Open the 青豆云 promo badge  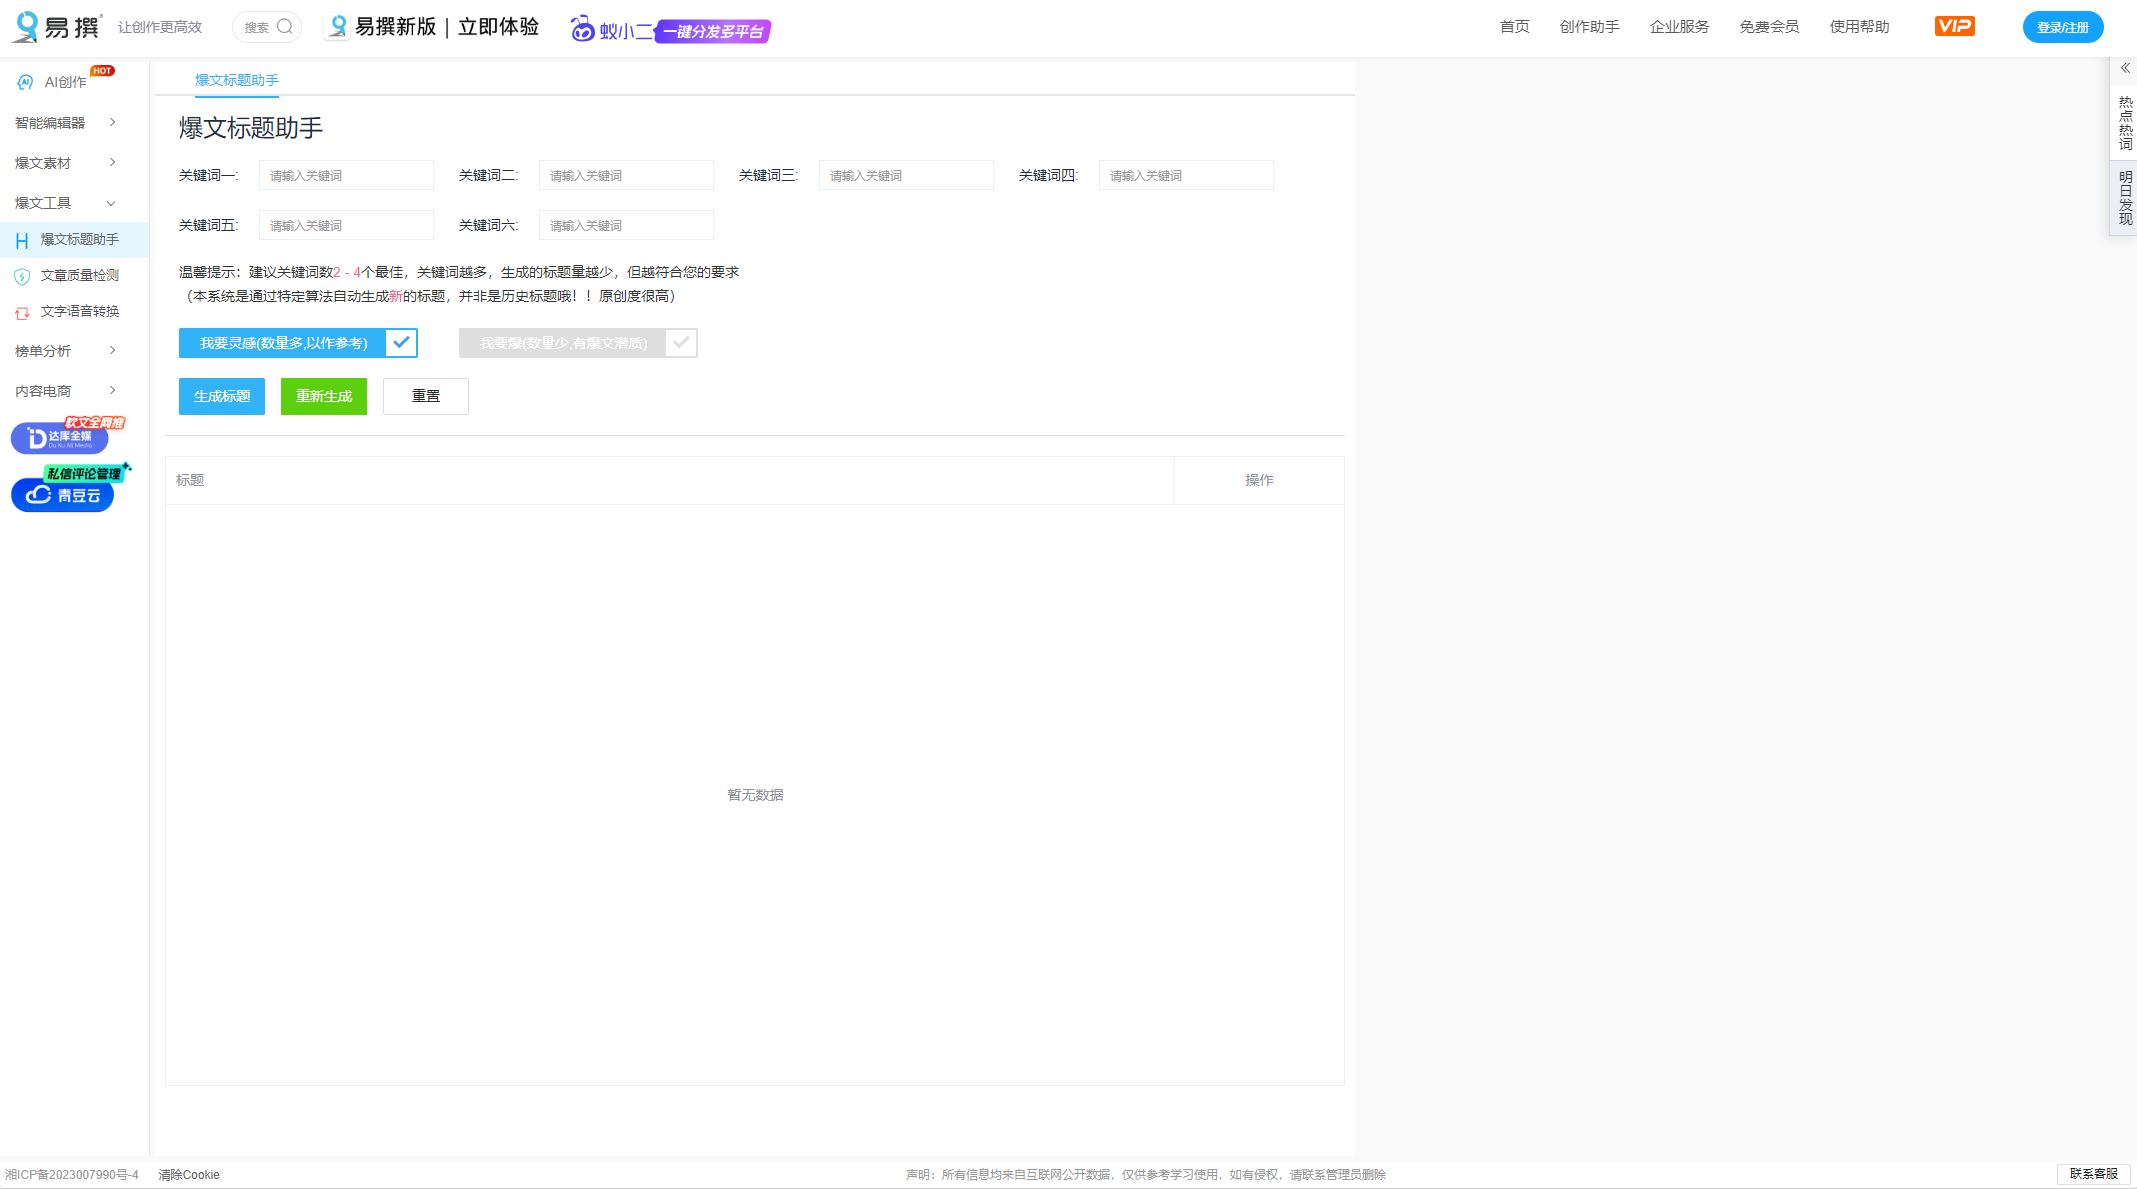[x=63, y=494]
